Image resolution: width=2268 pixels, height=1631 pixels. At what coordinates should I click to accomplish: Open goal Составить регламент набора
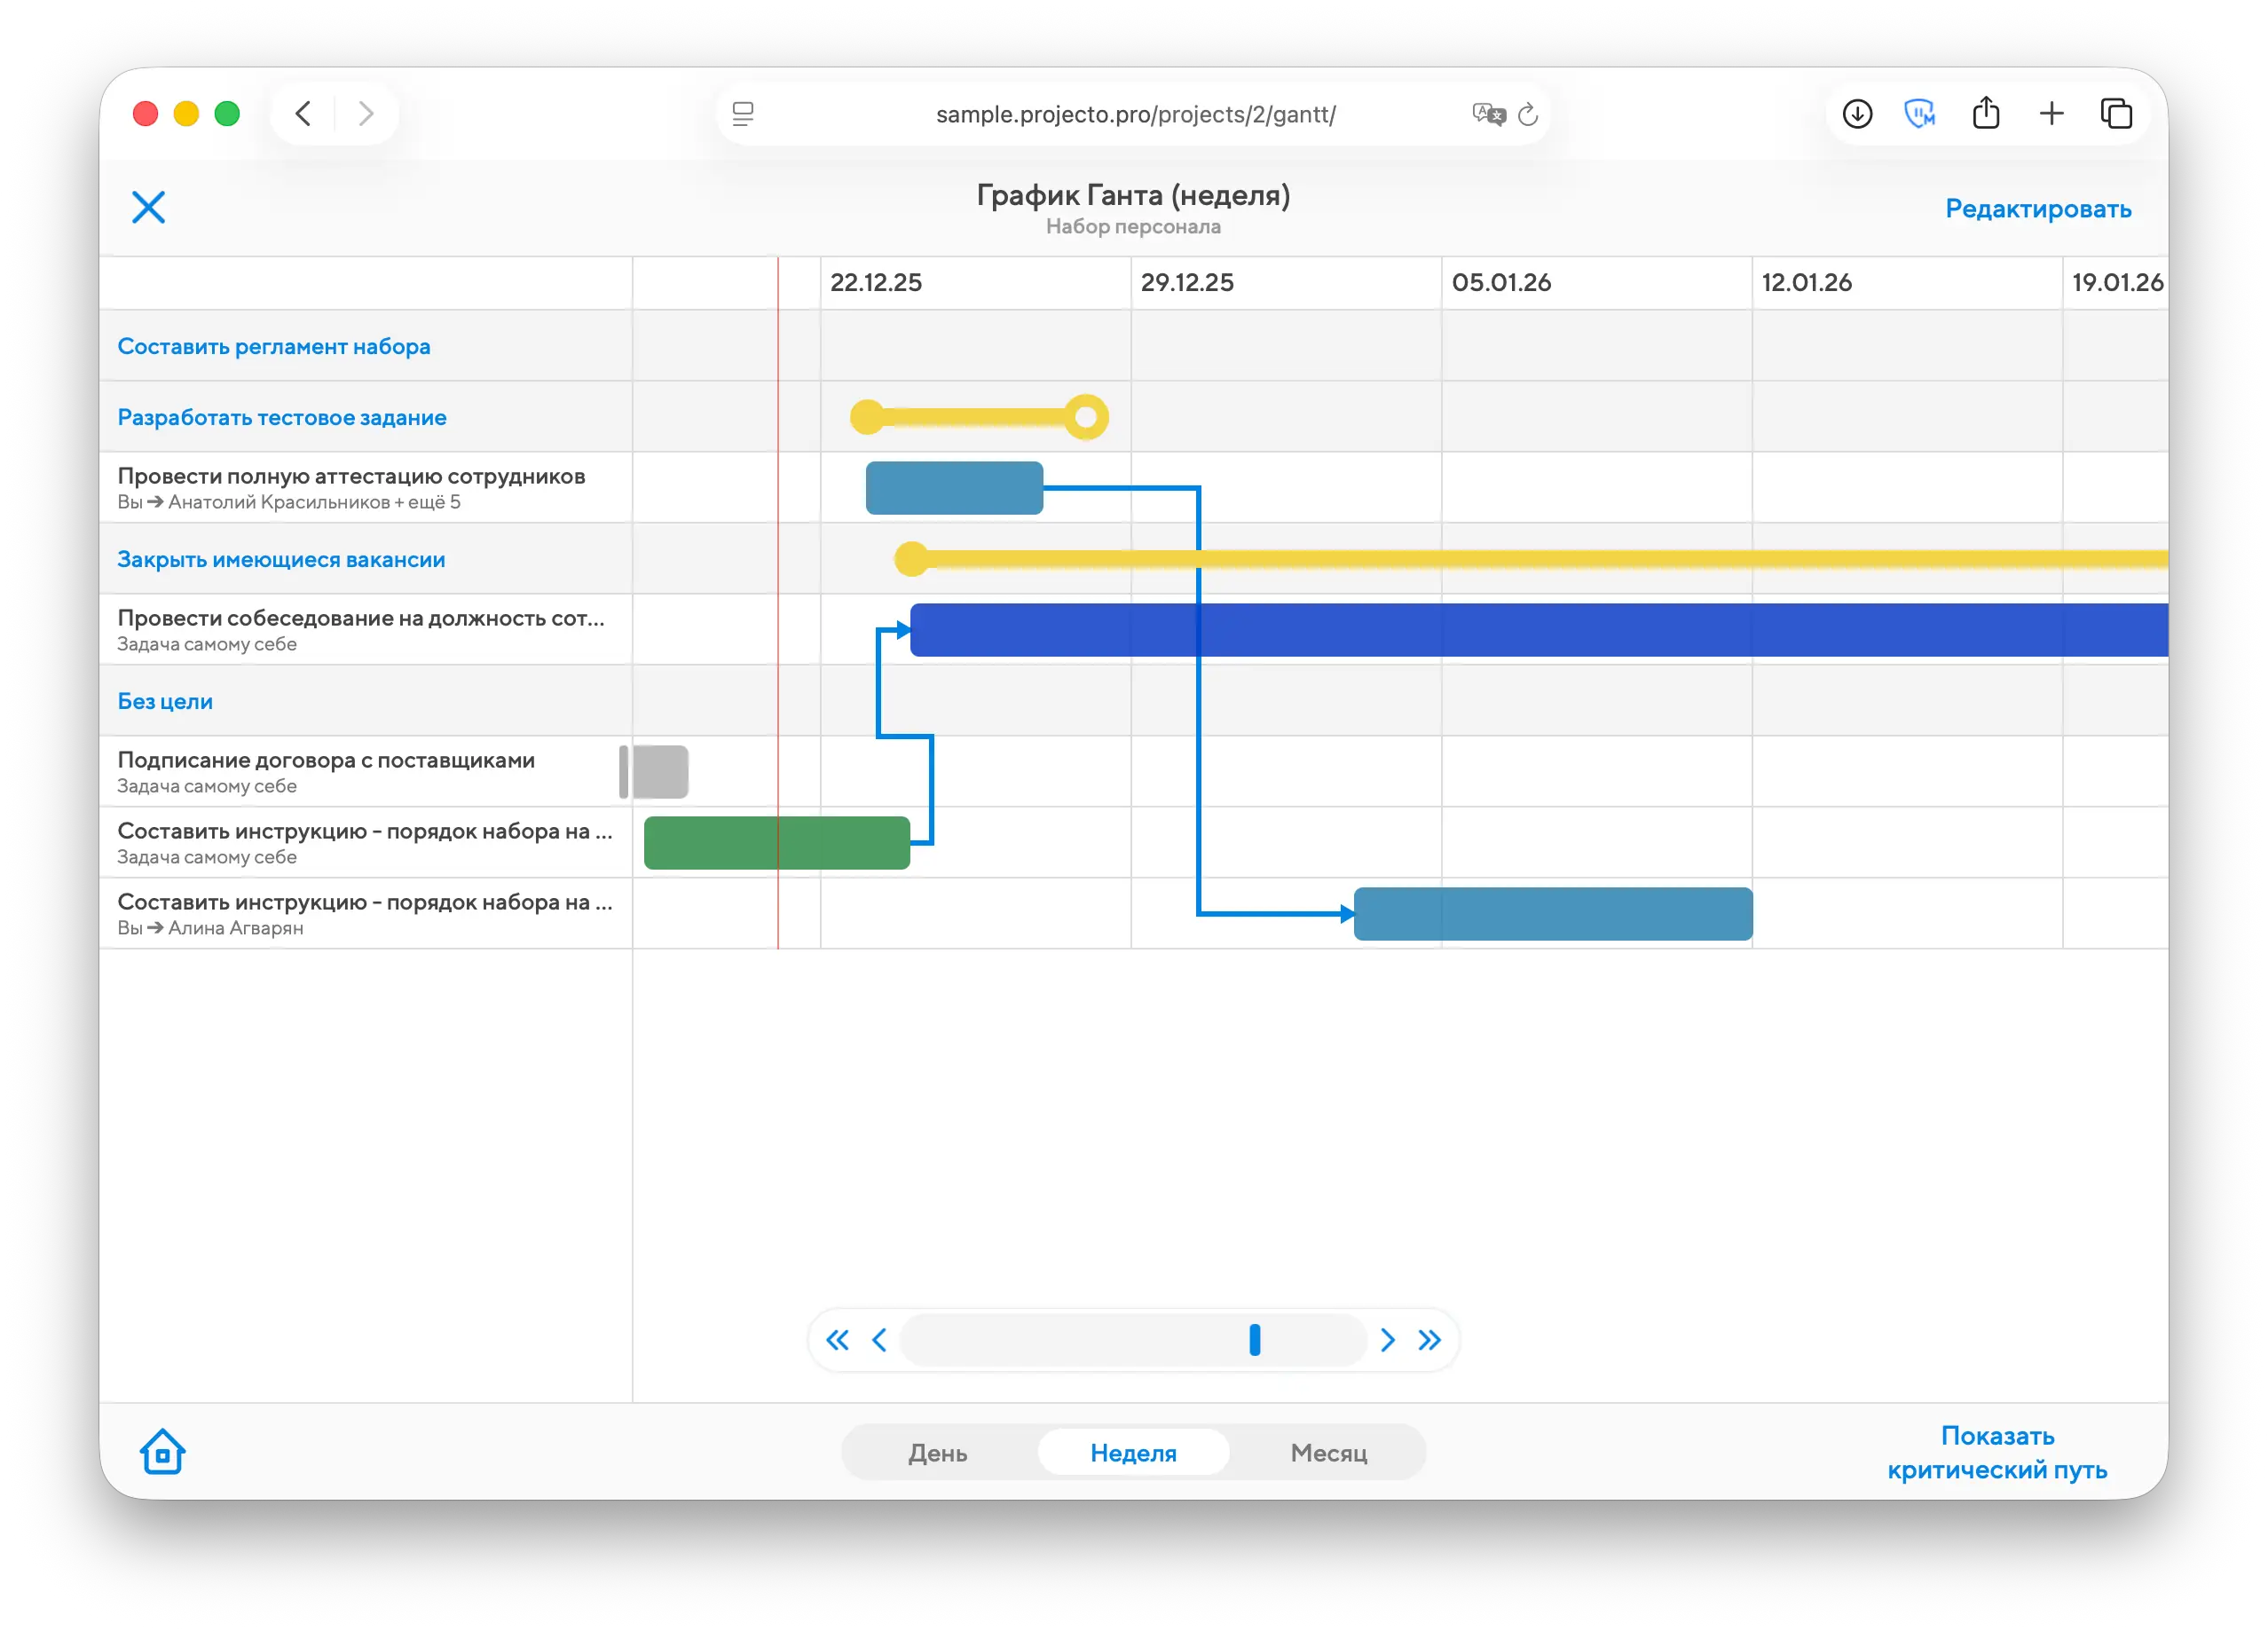pyautogui.click(x=274, y=346)
